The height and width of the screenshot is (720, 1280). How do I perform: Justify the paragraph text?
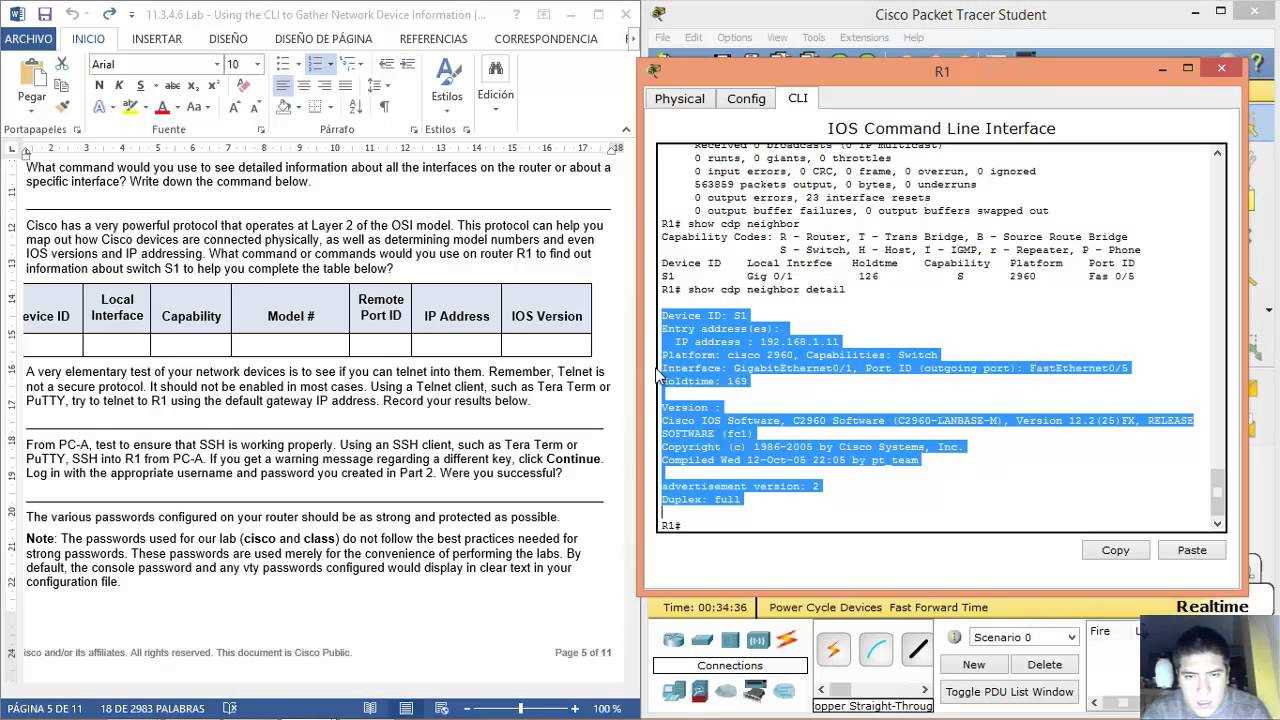(x=346, y=86)
